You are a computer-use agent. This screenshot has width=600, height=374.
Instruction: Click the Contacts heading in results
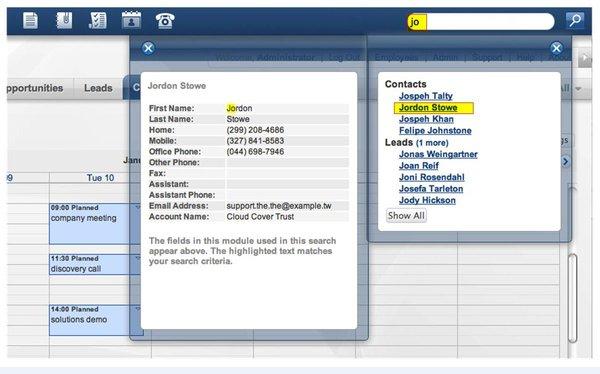pyautogui.click(x=405, y=84)
